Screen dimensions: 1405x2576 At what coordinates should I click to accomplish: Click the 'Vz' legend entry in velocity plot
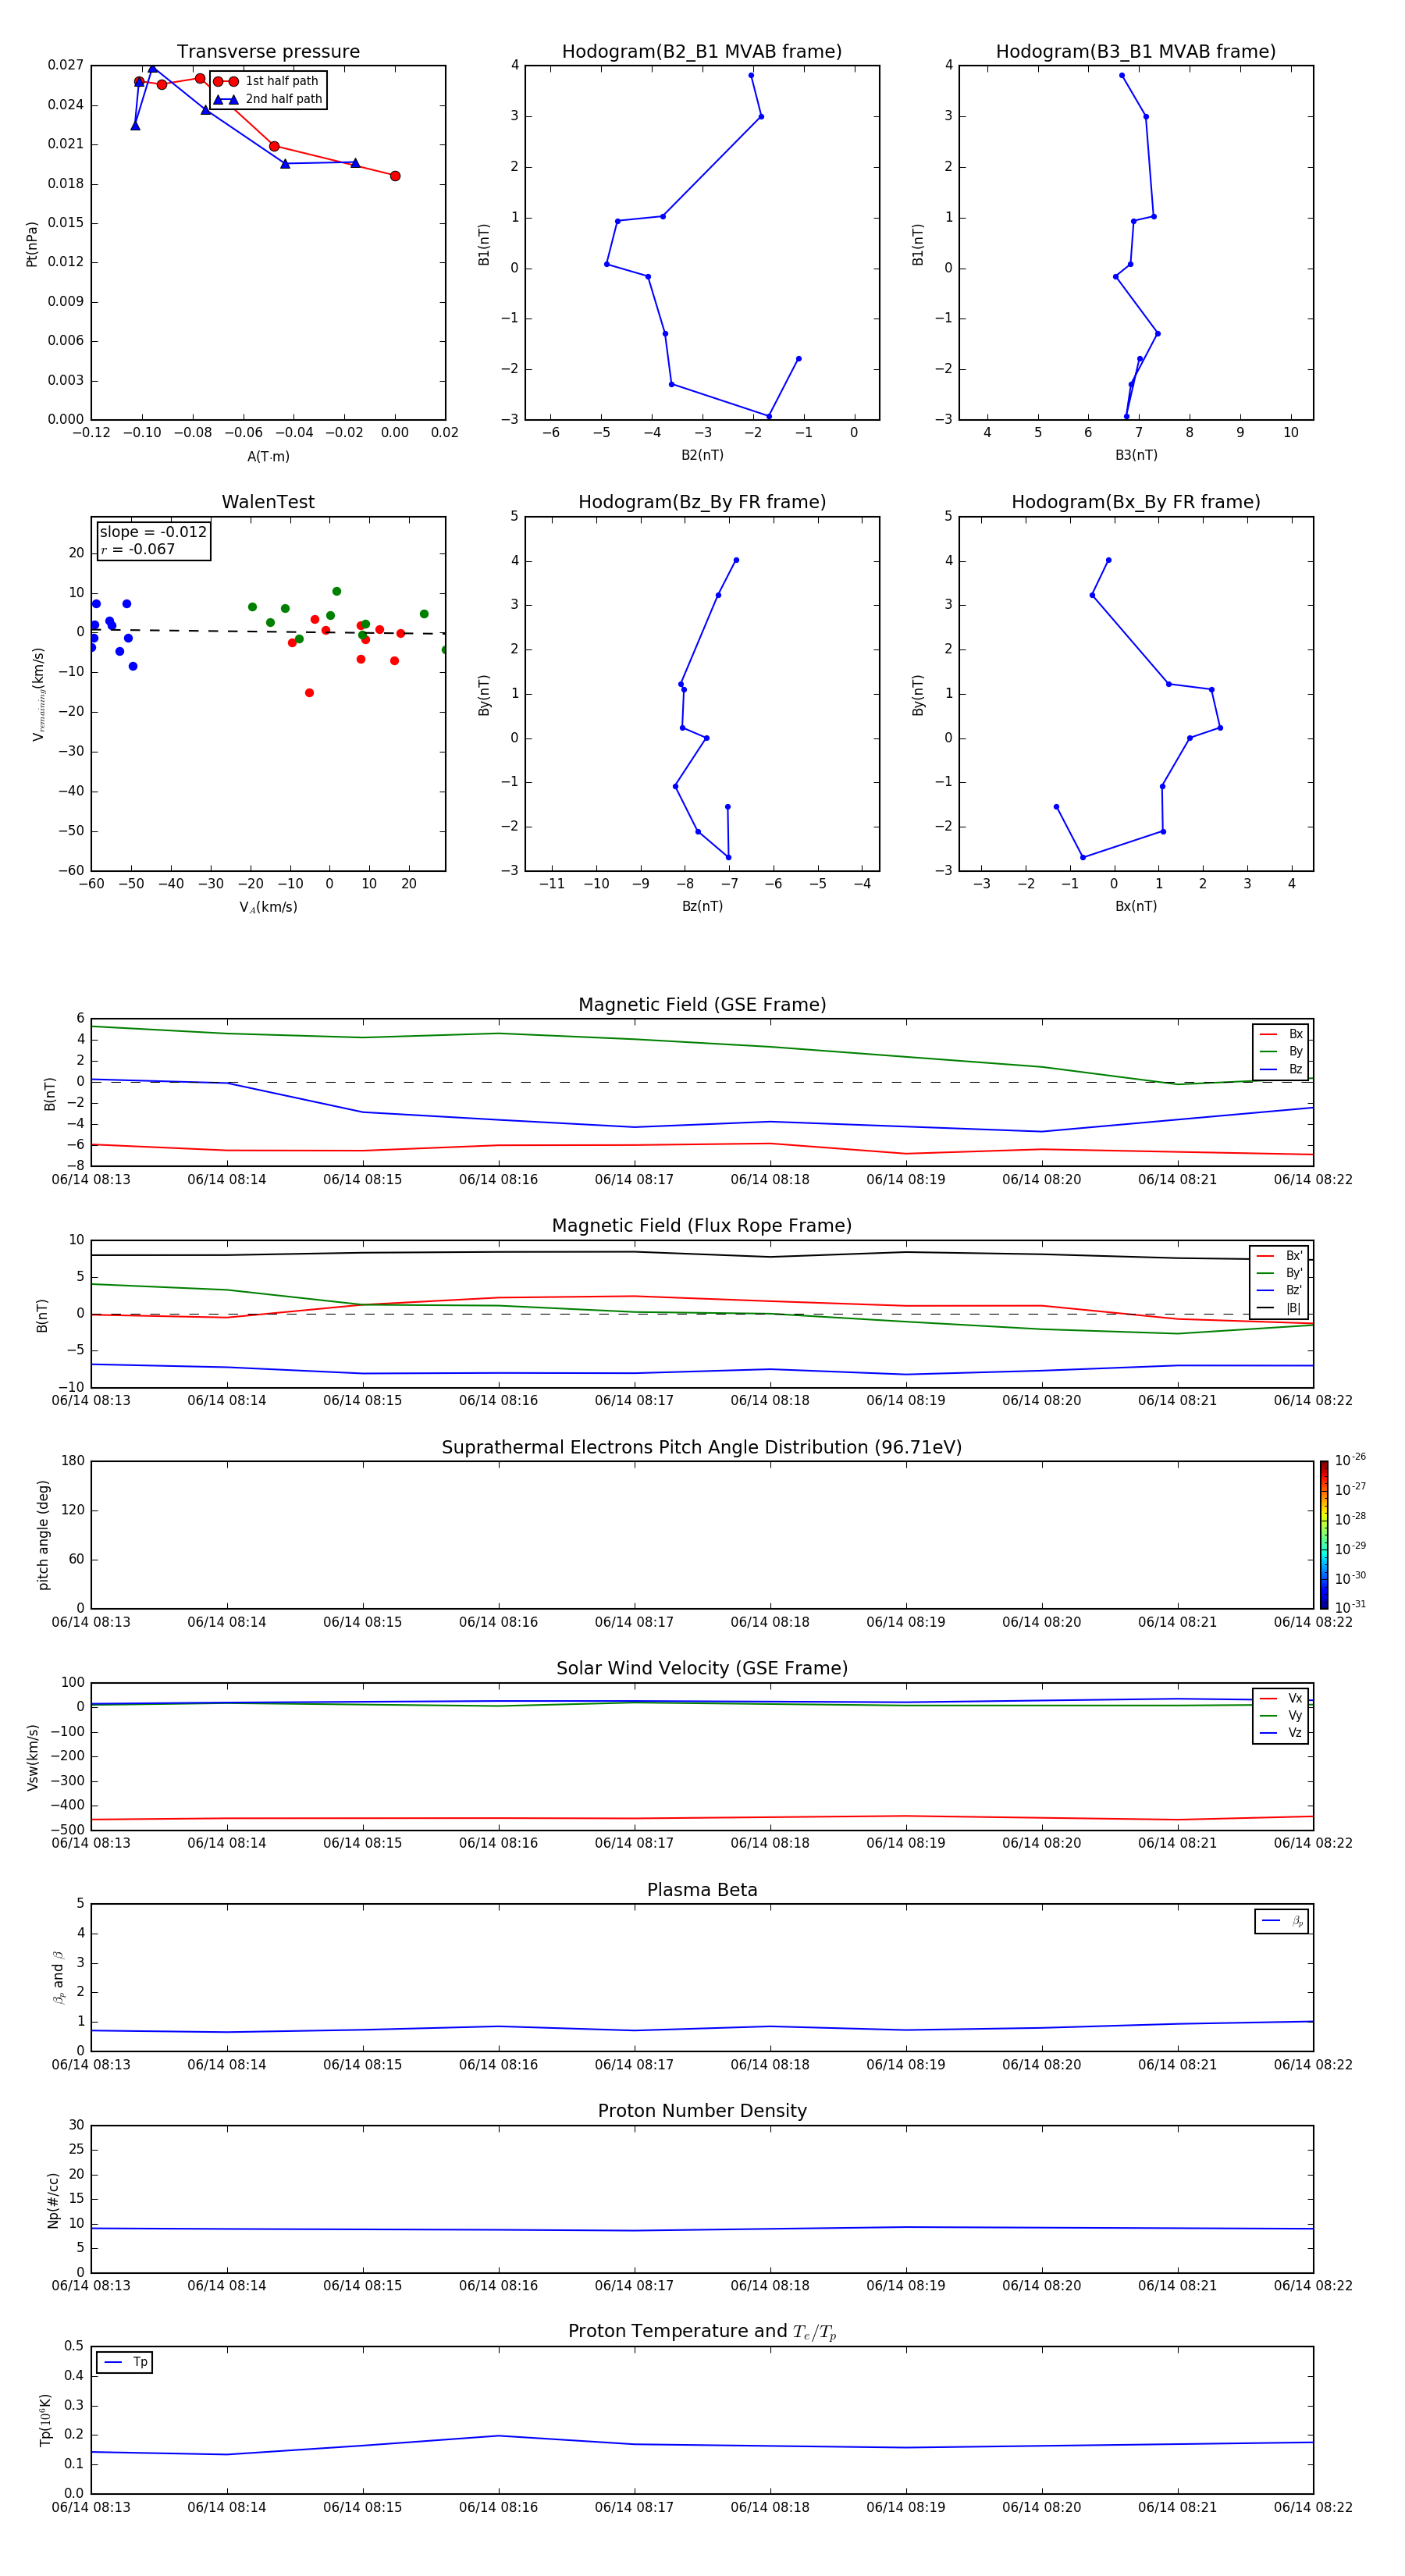[1281, 1732]
